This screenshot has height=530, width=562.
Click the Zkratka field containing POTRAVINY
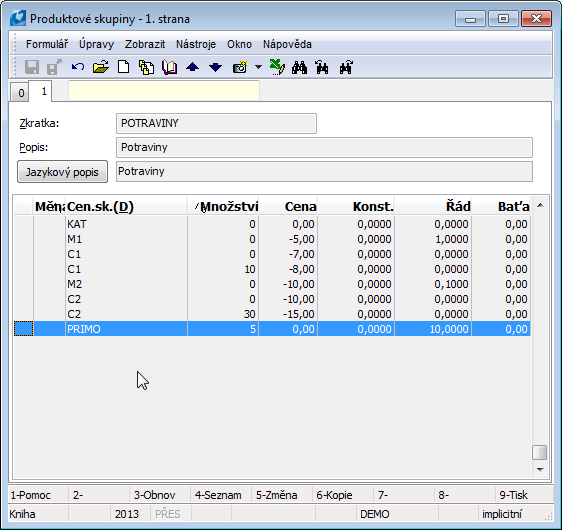coord(216,124)
